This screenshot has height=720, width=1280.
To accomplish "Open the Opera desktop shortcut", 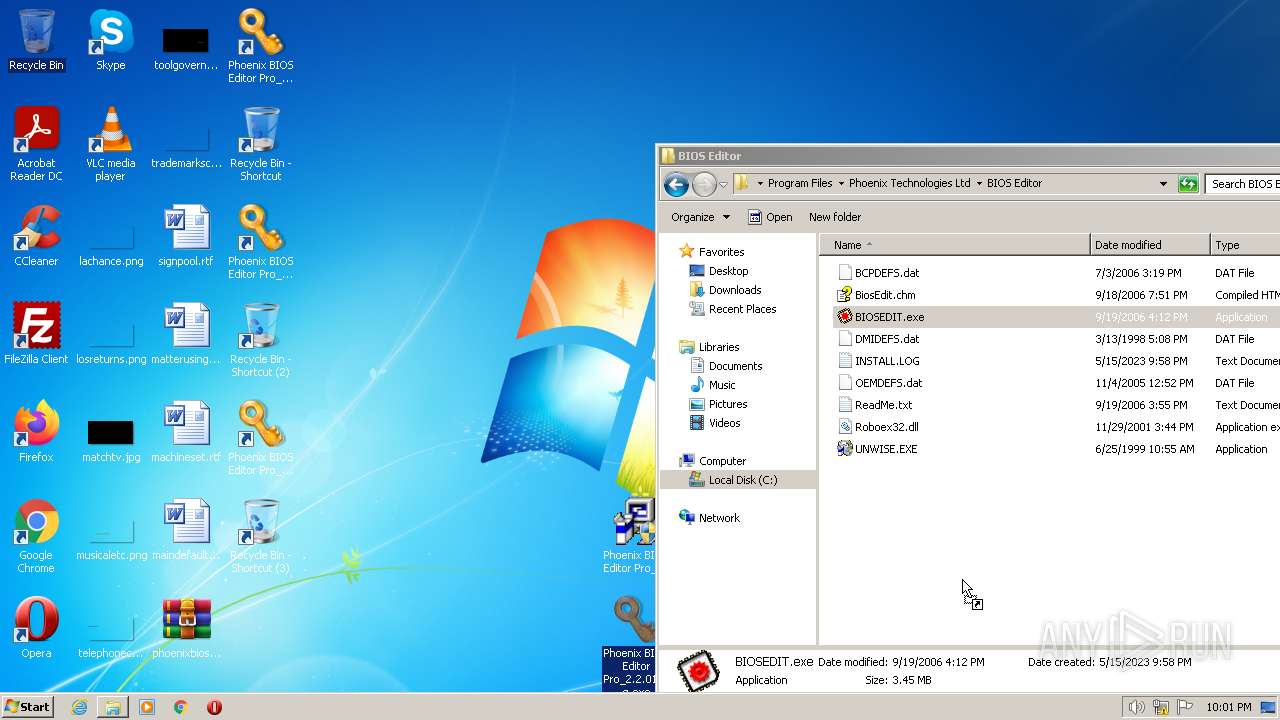I will [36, 628].
